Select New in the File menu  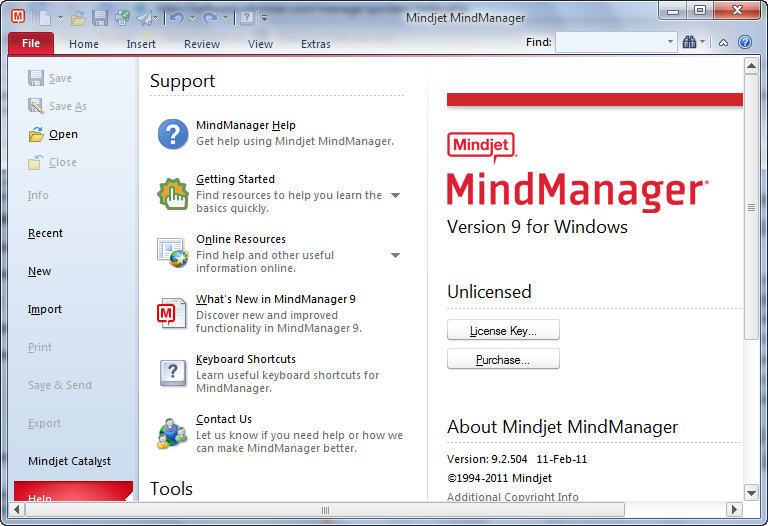[x=40, y=271]
